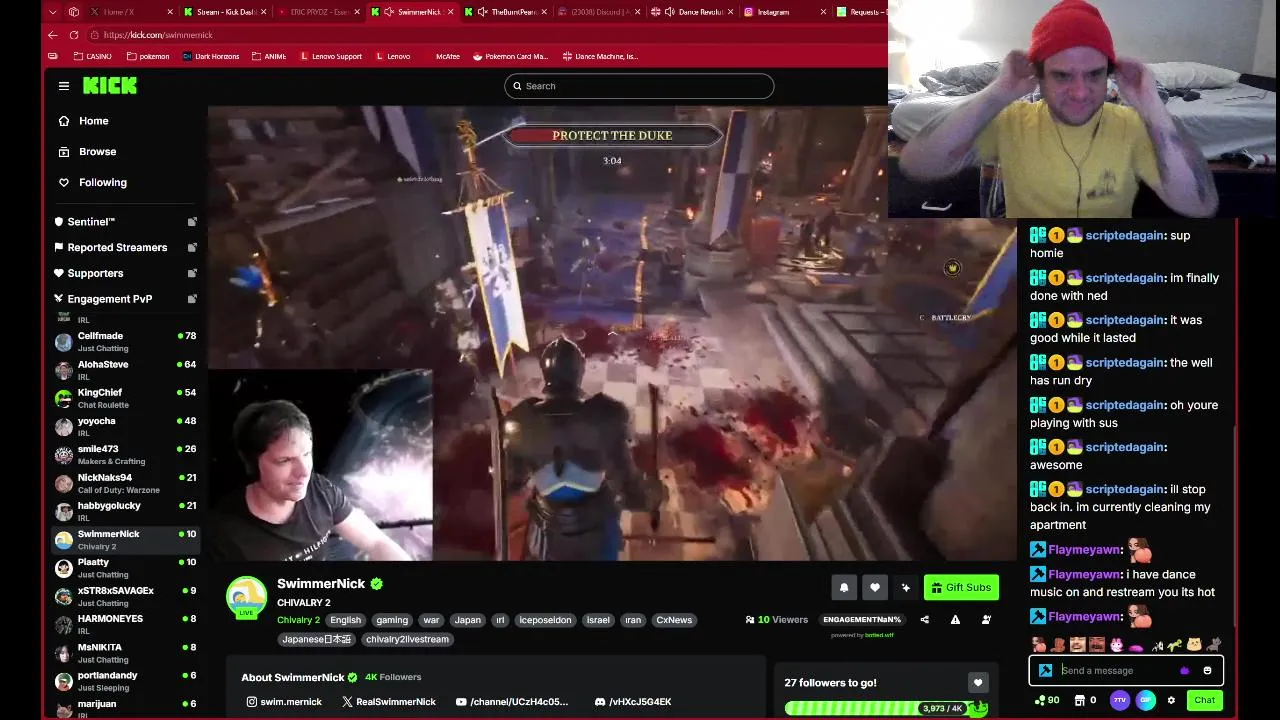Click the chat identity badge icon
Screen dimensions: 1280x720
(1045, 671)
